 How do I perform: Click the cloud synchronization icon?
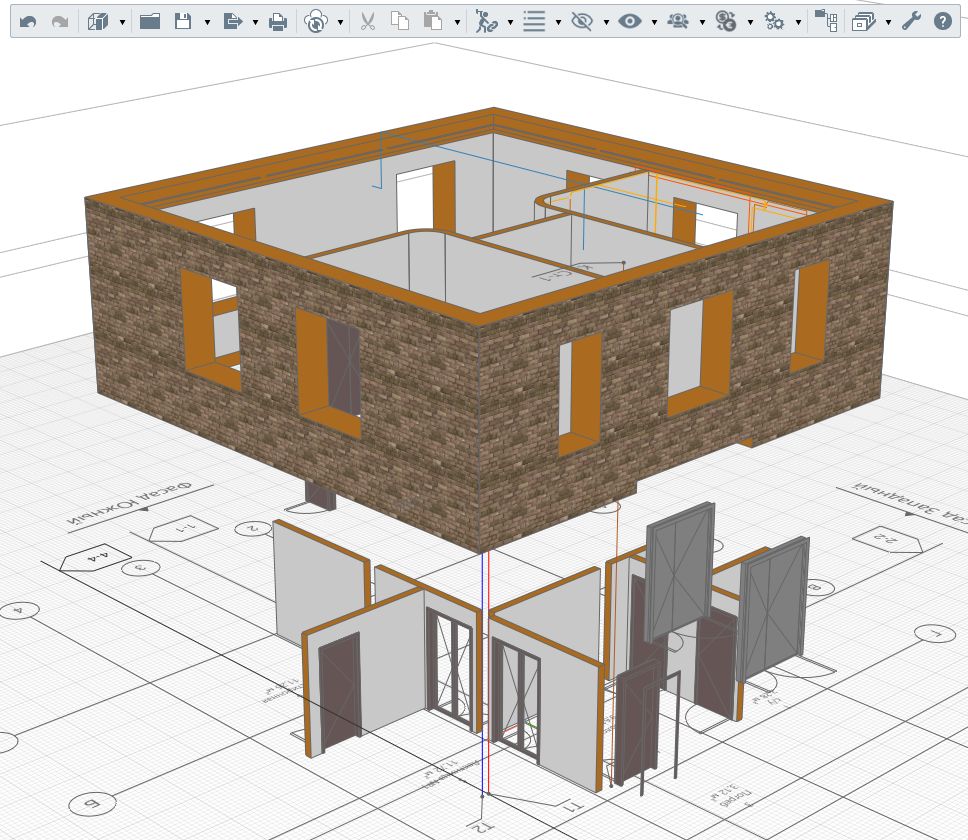[316, 22]
